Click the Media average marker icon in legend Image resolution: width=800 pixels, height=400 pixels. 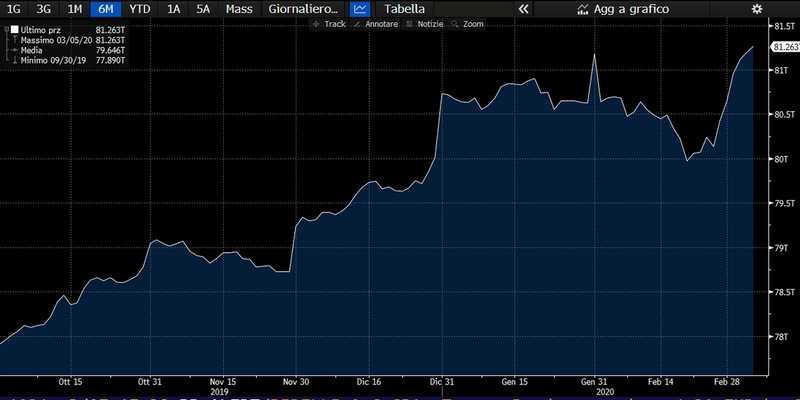point(15,50)
